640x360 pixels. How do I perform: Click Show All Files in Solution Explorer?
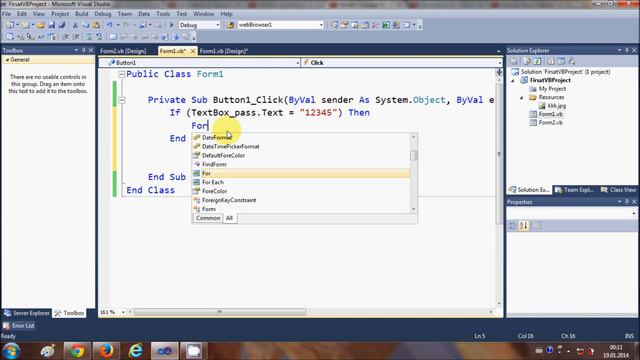526,61
